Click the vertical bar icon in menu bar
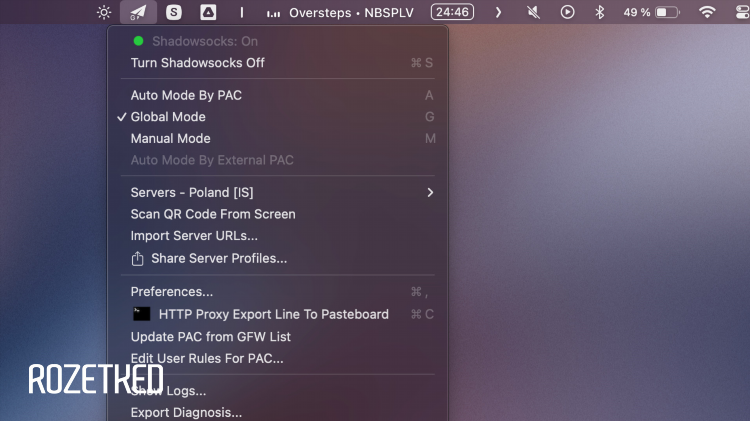Image resolution: width=750 pixels, height=421 pixels. (242, 12)
